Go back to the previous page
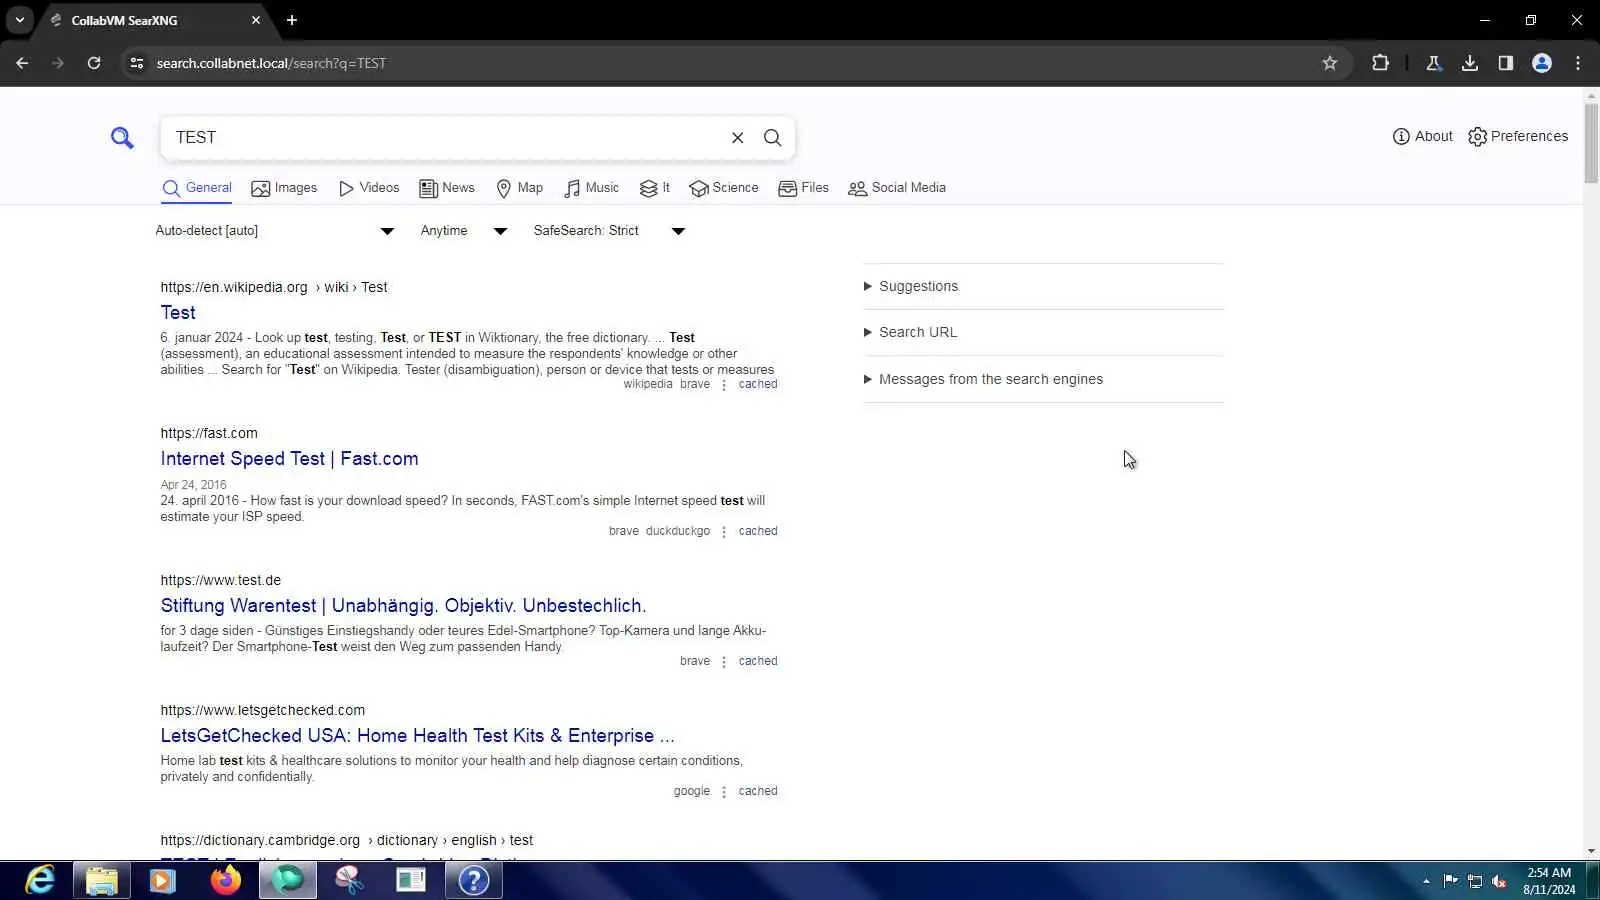This screenshot has width=1600, height=900. coord(22,63)
